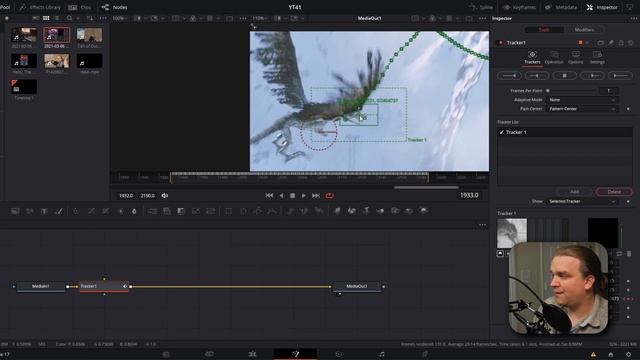Open the Spline editor panel
This screenshot has width=640, height=360.
pyautogui.click(x=481, y=7)
